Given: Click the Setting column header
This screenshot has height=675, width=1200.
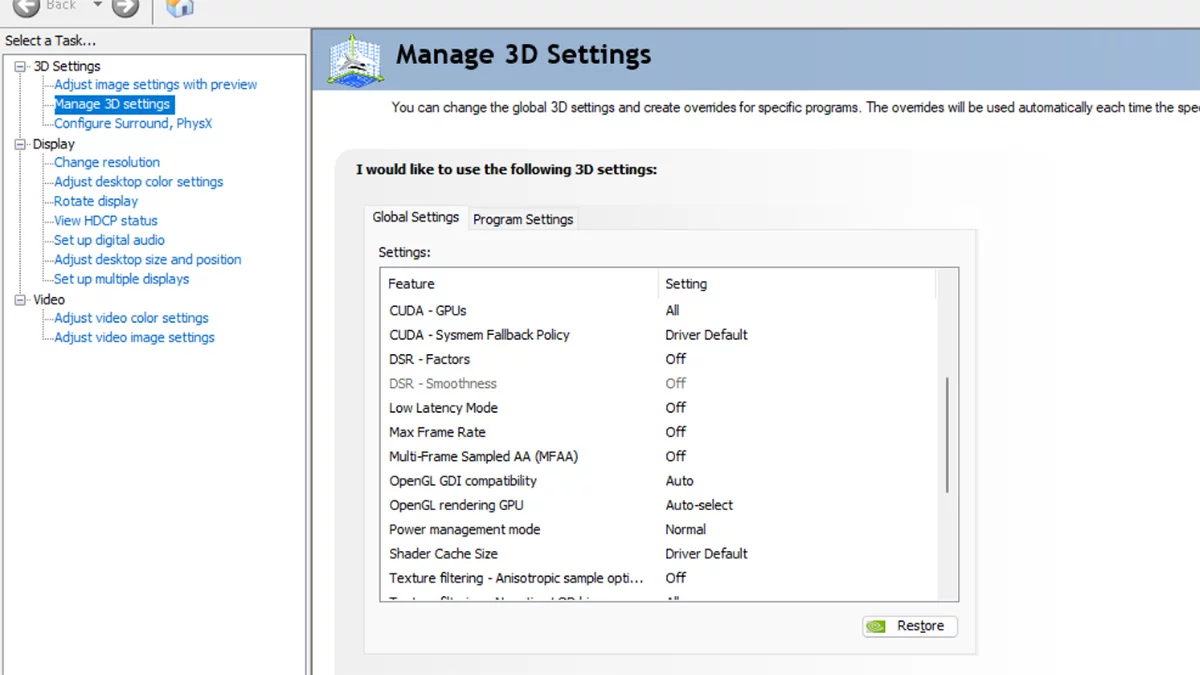Looking at the screenshot, I should (x=796, y=284).
